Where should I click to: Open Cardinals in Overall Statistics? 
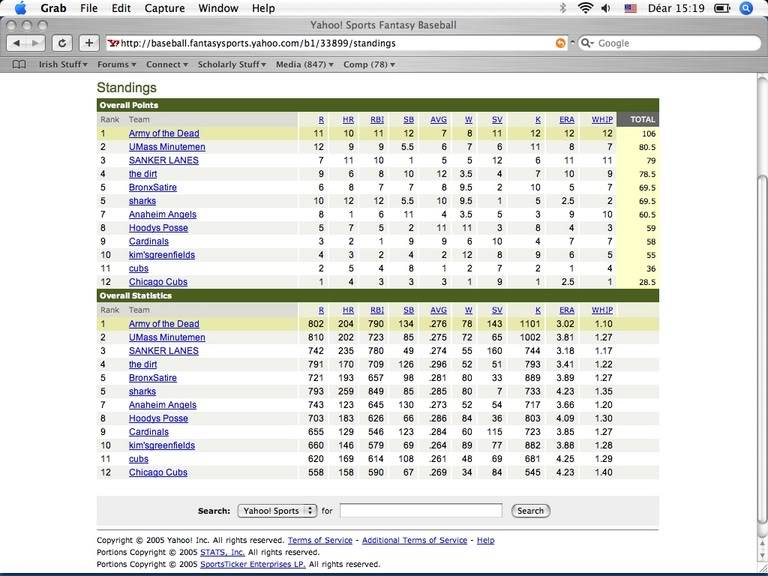(149, 432)
